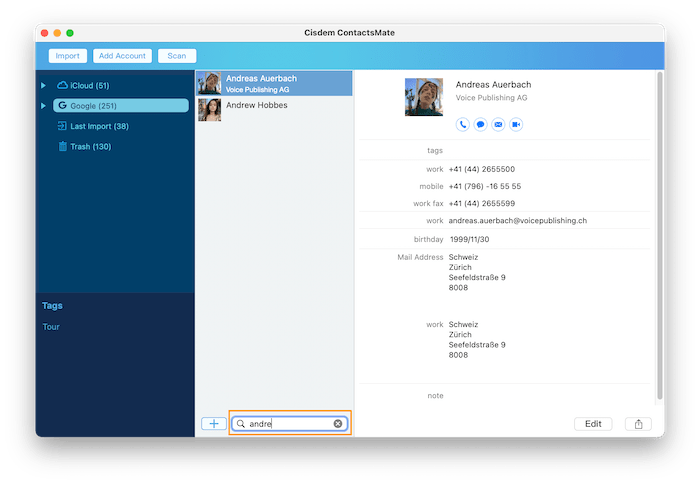The image size is (700, 484).
Task: Click the Edit button
Action: tap(593, 424)
